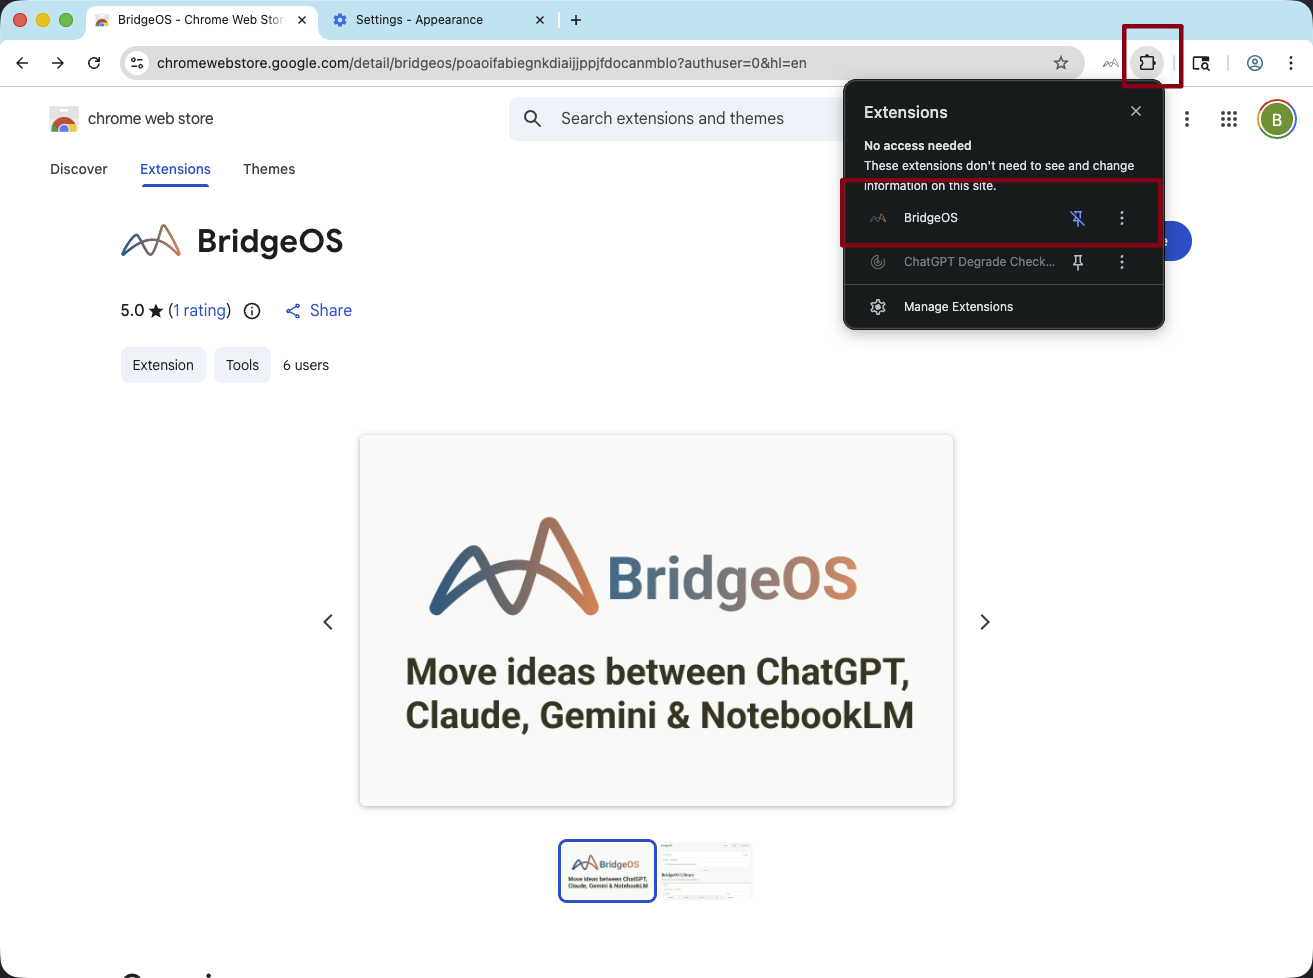Open Chrome three-dot main menu
Screen dimensions: 1313x978
pyautogui.click(x=1291, y=63)
